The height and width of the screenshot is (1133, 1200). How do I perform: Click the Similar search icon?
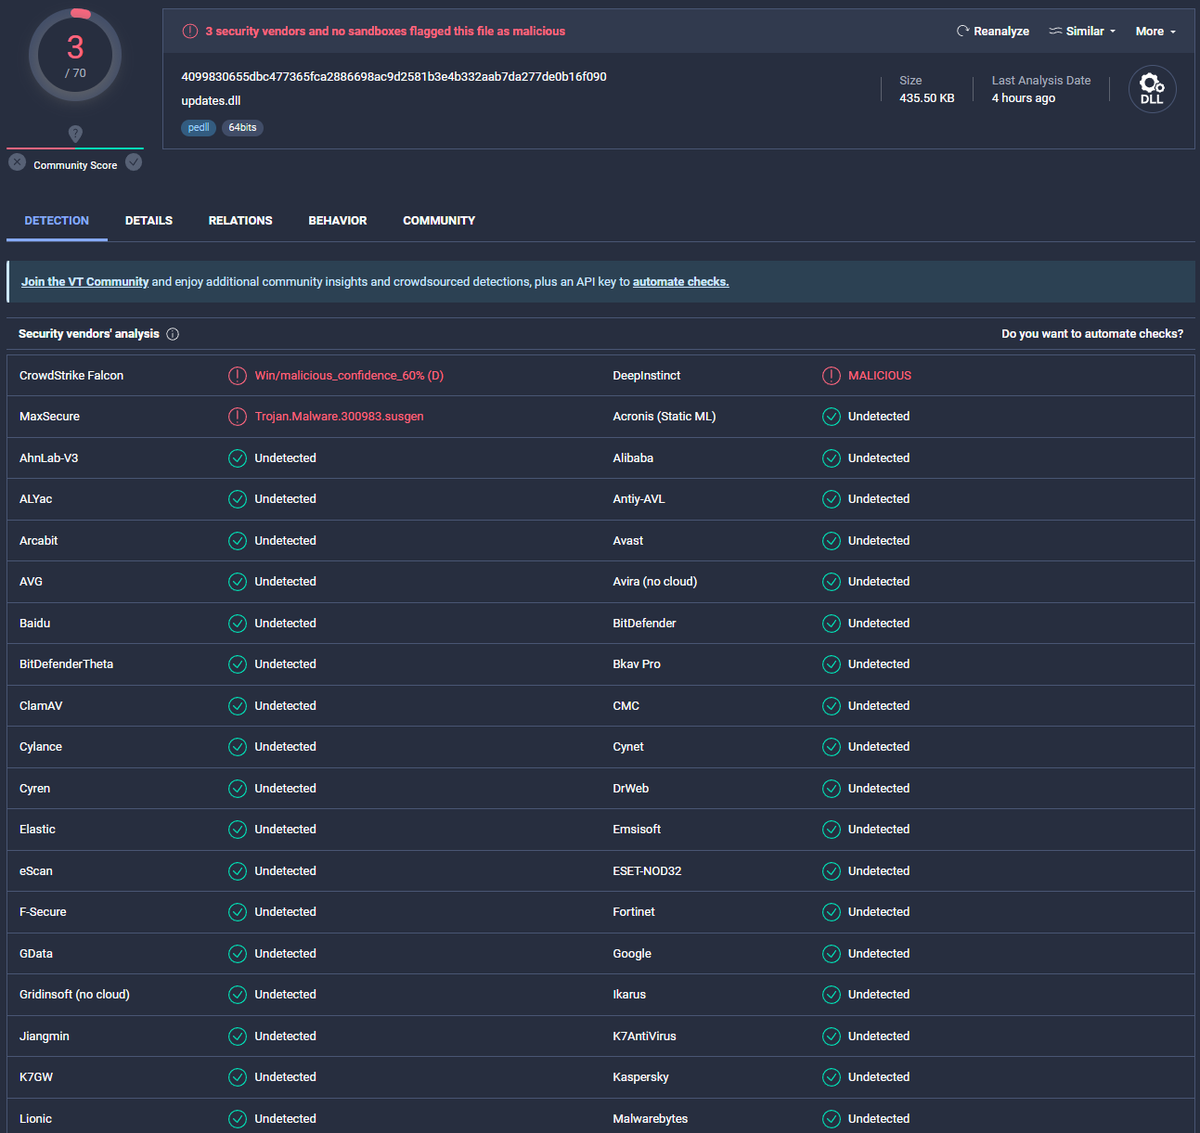(1055, 31)
